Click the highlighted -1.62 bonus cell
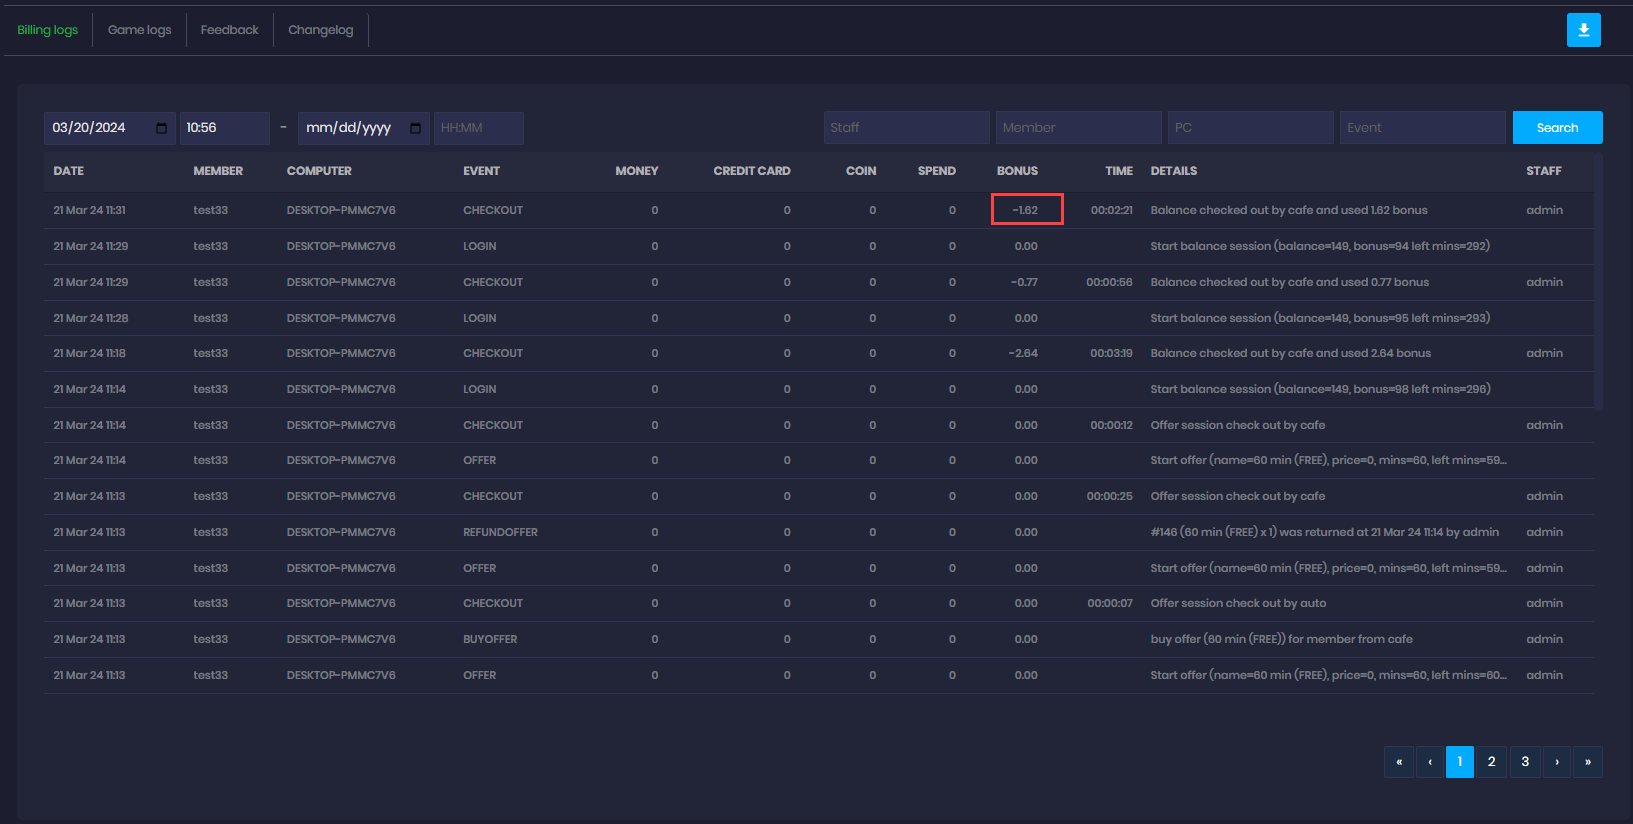 pos(1026,210)
